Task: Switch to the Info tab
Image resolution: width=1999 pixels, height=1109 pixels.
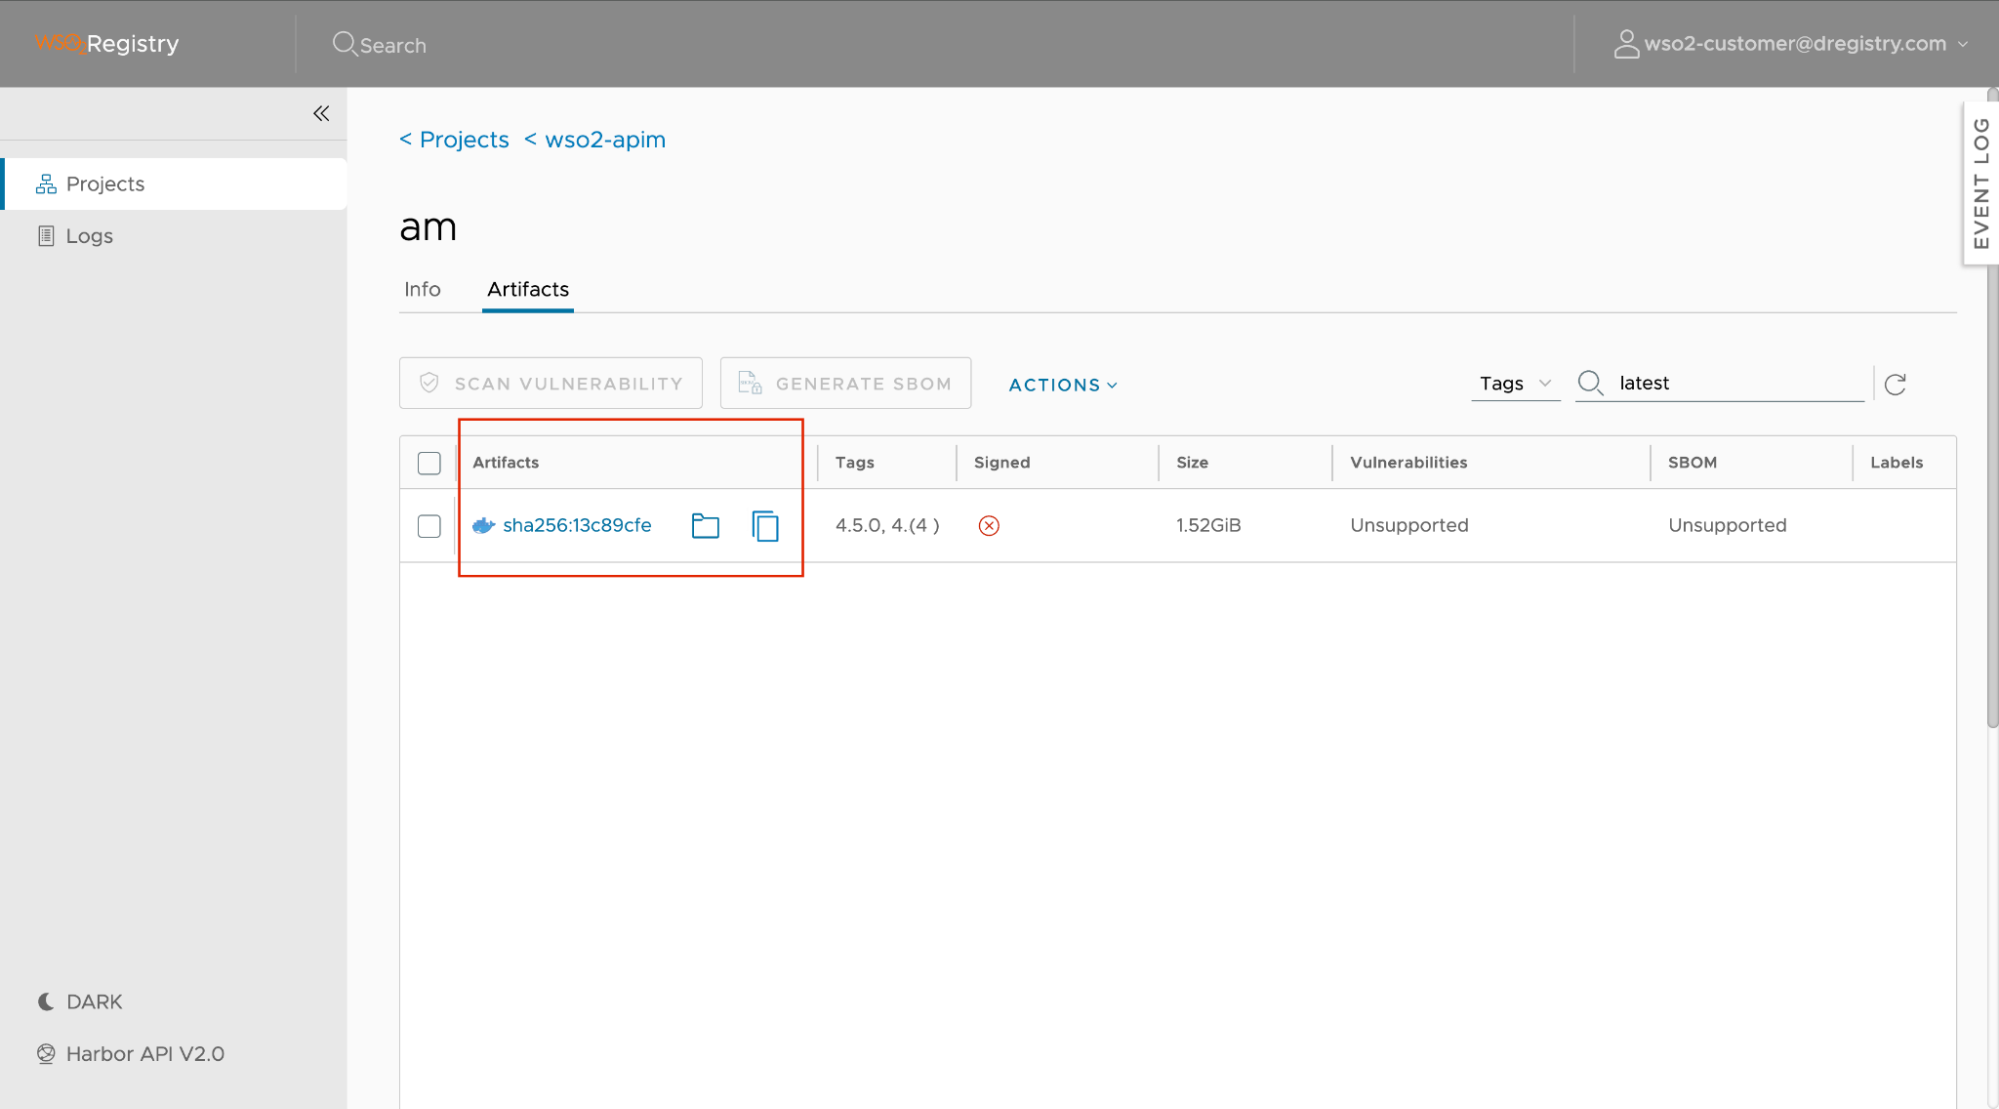Action: coord(422,289)
